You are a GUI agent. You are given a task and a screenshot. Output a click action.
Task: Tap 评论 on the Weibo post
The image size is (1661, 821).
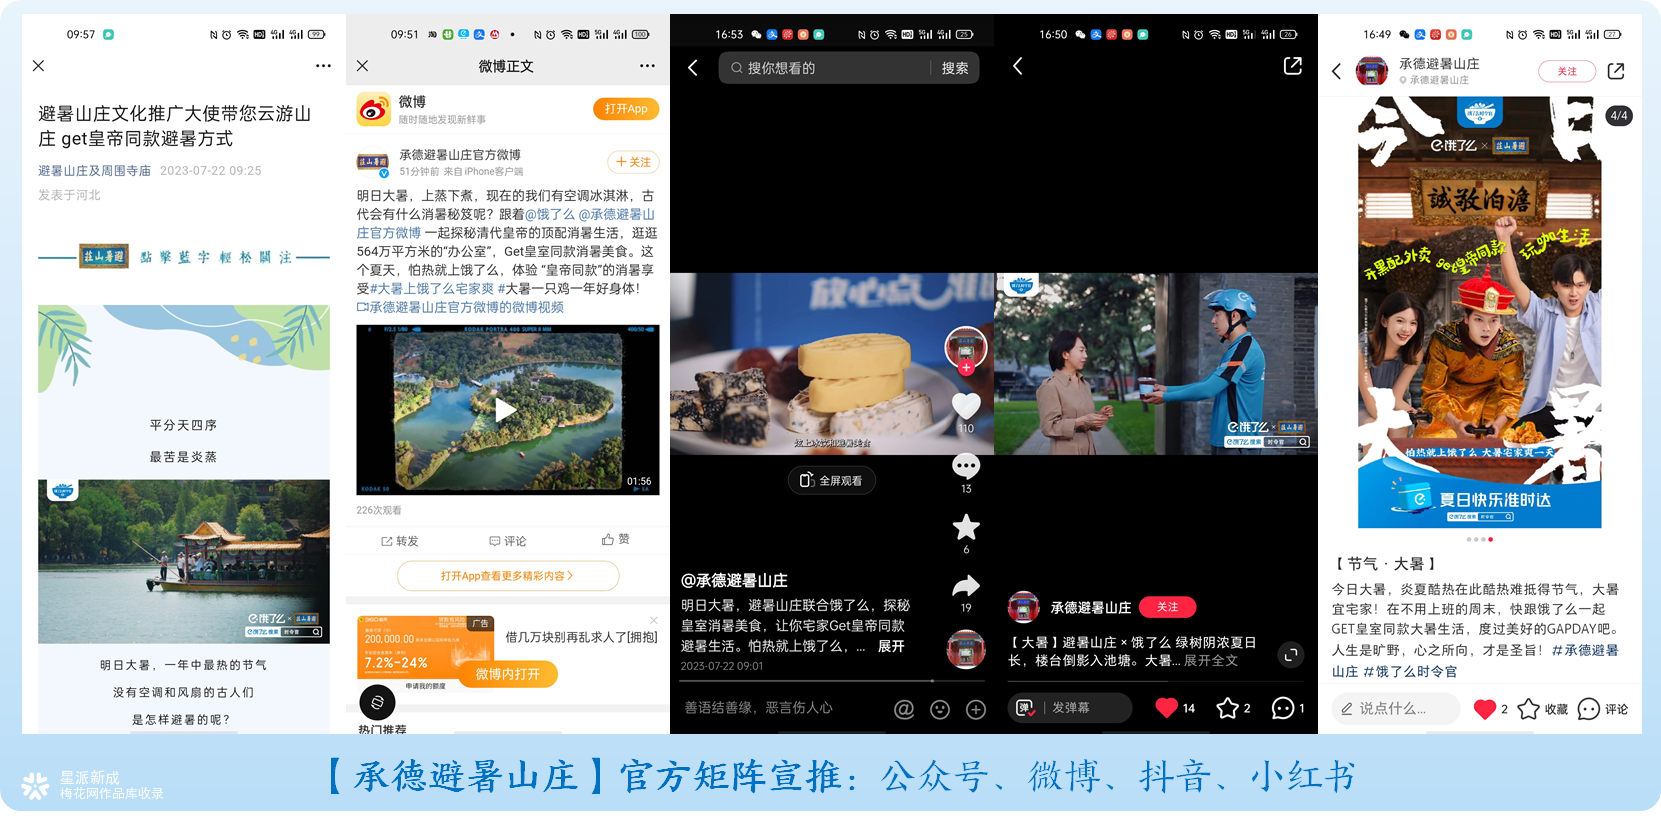(x=507, y=541)
